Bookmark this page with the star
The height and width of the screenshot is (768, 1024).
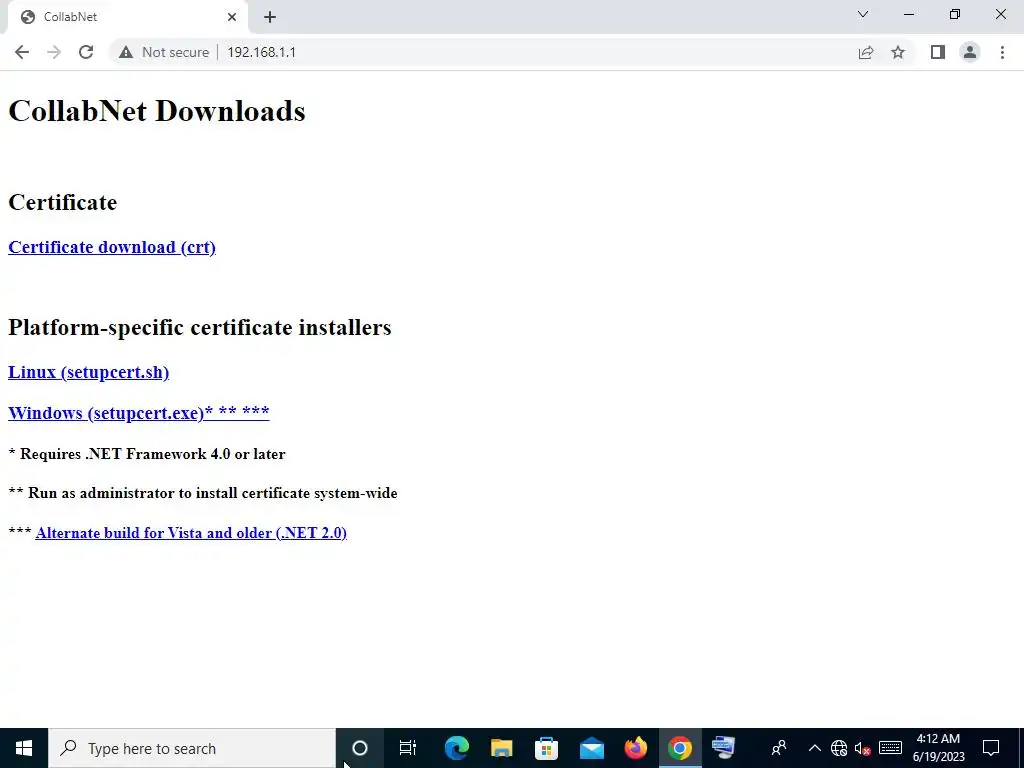click(898, 52)
